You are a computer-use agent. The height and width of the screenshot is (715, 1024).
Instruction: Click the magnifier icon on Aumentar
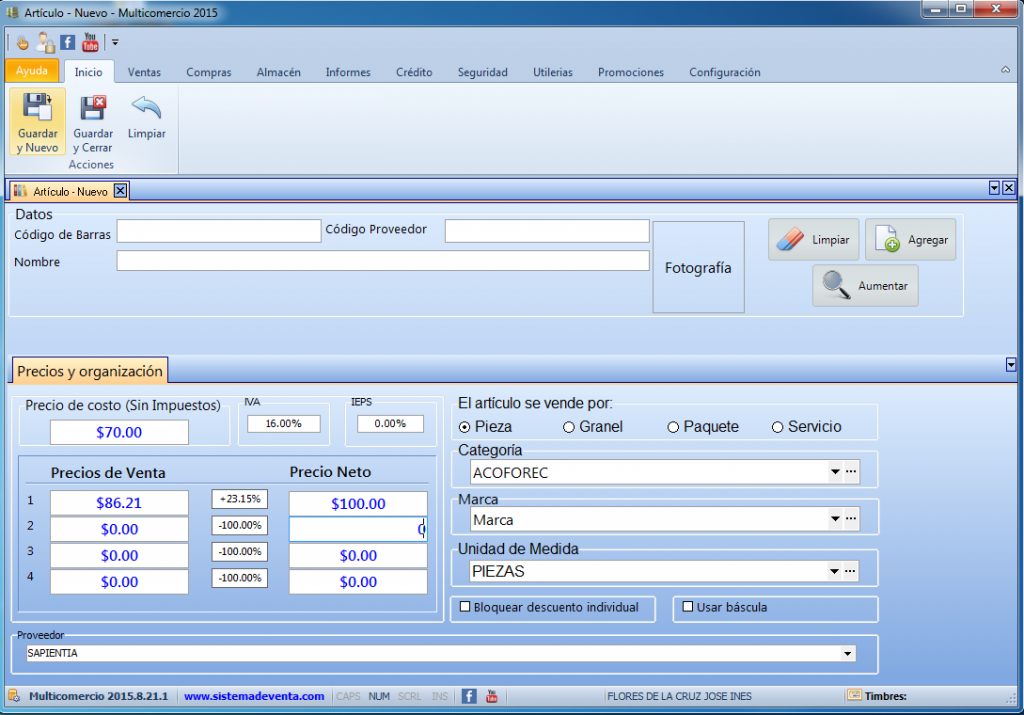point(835,285)
